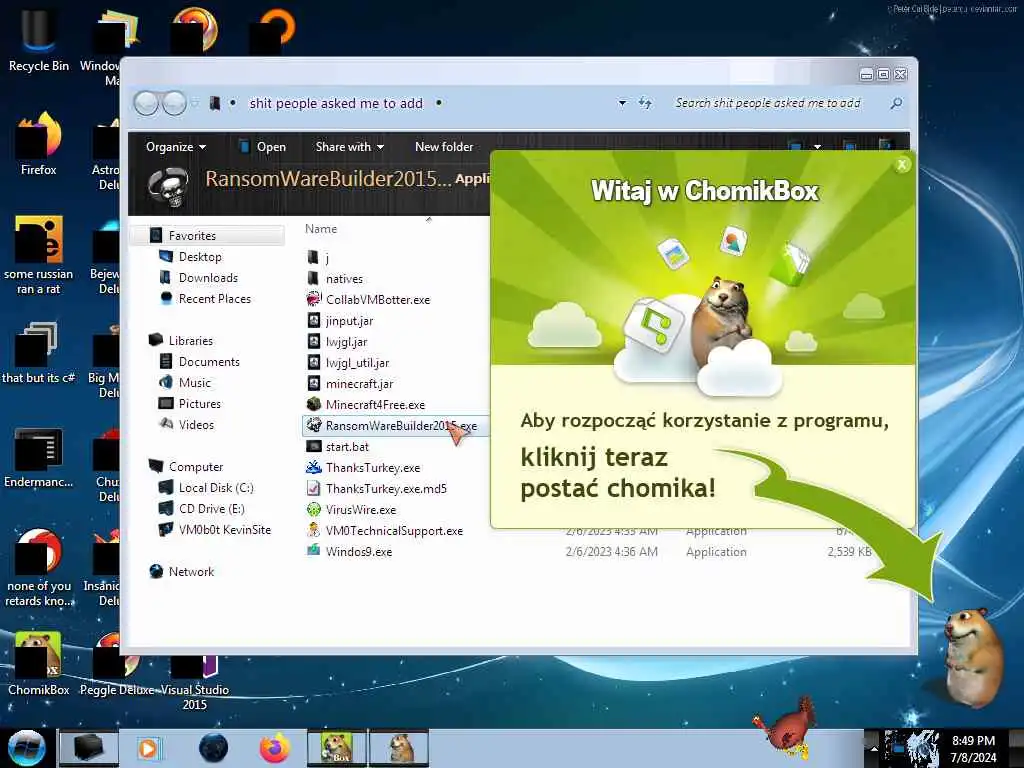Click the Name column header

click(x=321, y=229)
